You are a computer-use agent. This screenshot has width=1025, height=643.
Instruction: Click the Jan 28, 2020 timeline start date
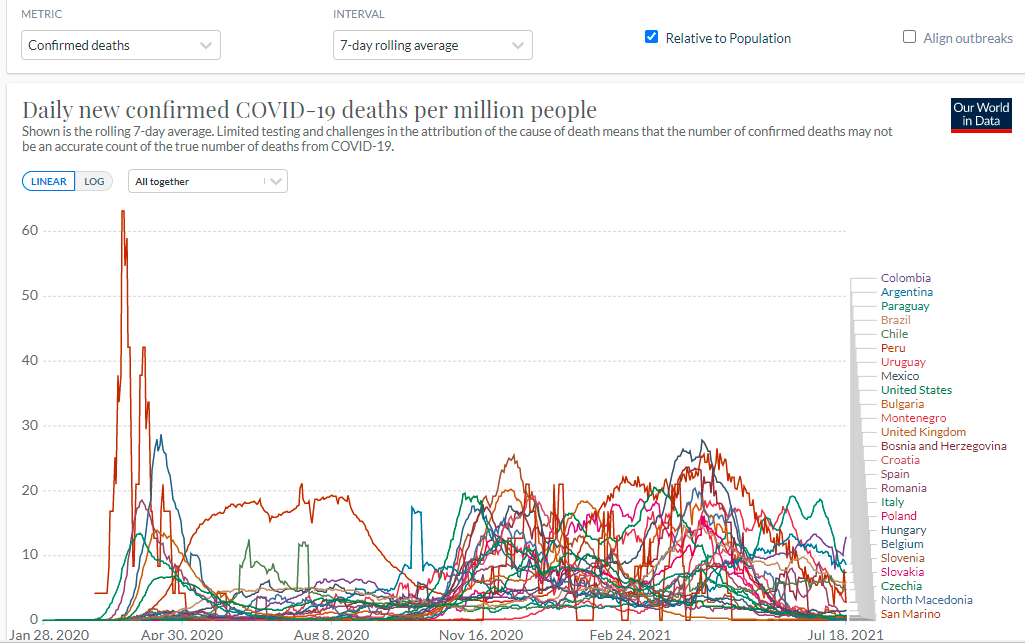pyautogui.click(x=49, y=634)
